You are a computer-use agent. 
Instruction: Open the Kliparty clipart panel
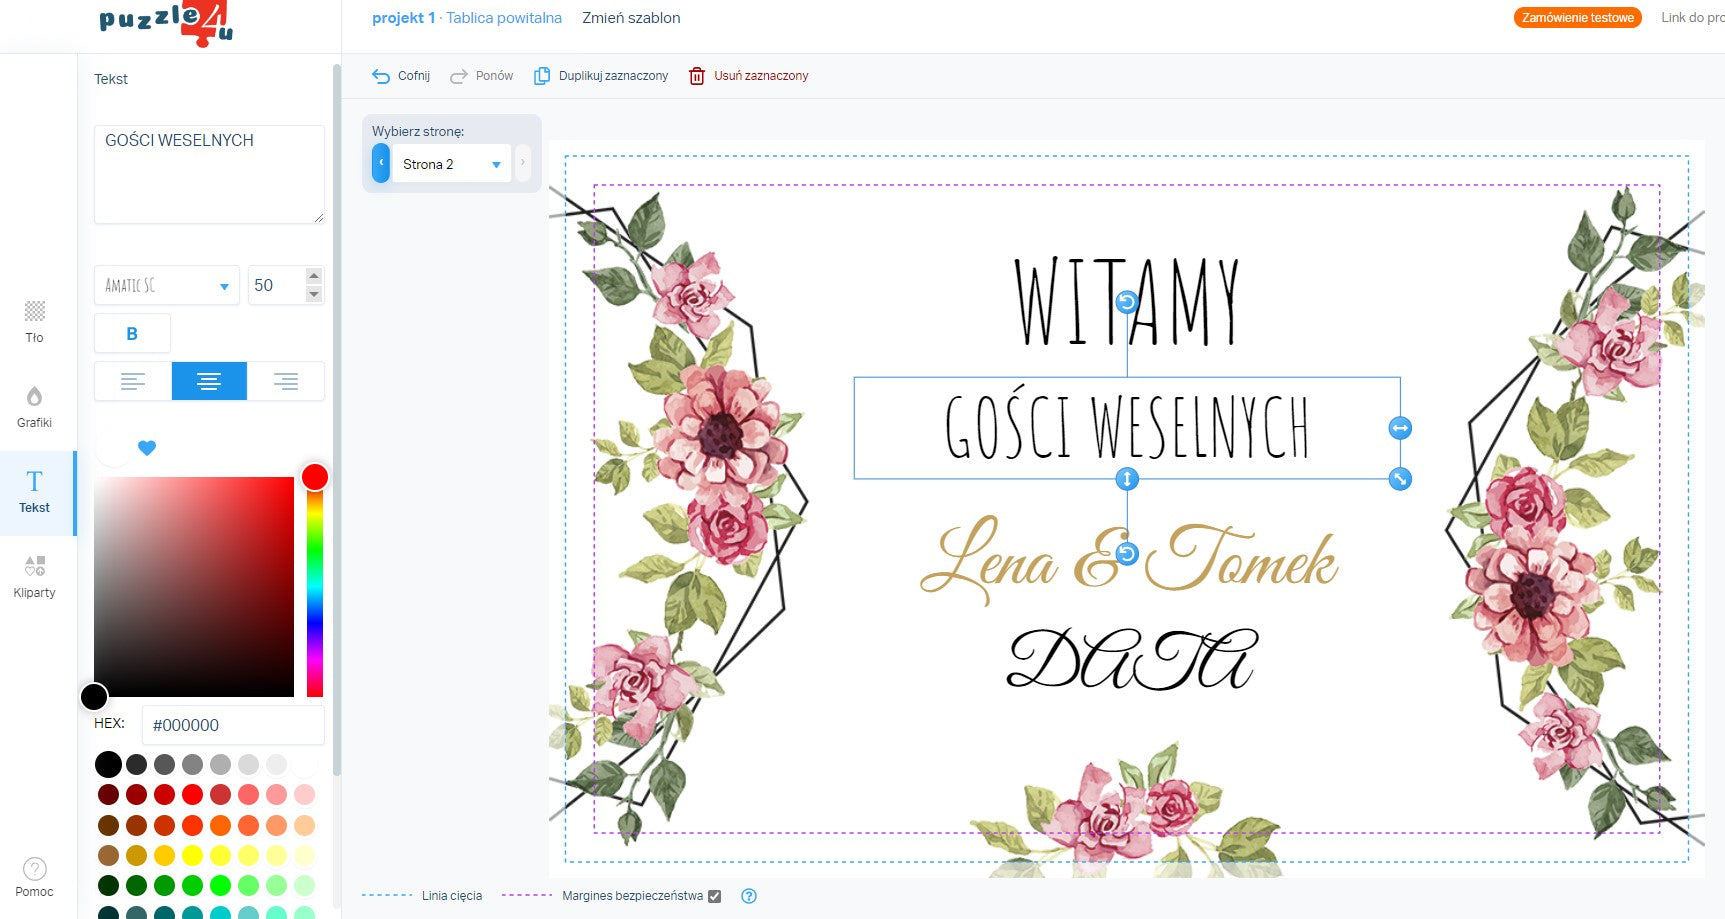[34, 576]
